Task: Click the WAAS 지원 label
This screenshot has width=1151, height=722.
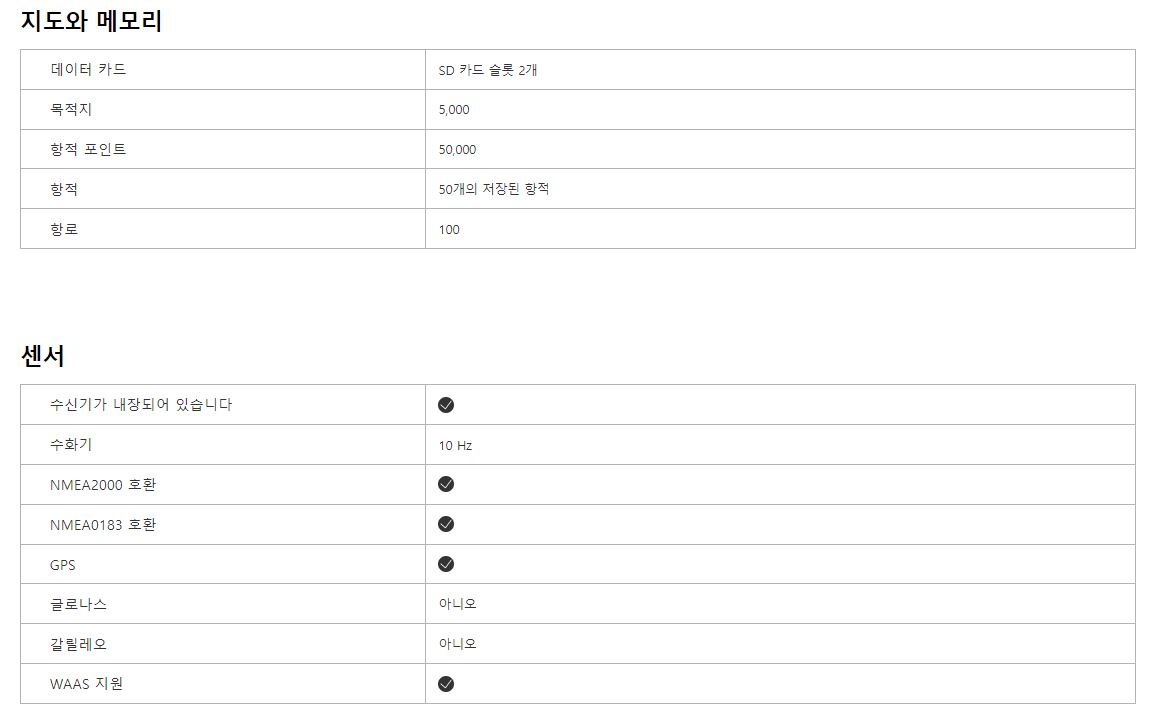Action: point(87,684)
